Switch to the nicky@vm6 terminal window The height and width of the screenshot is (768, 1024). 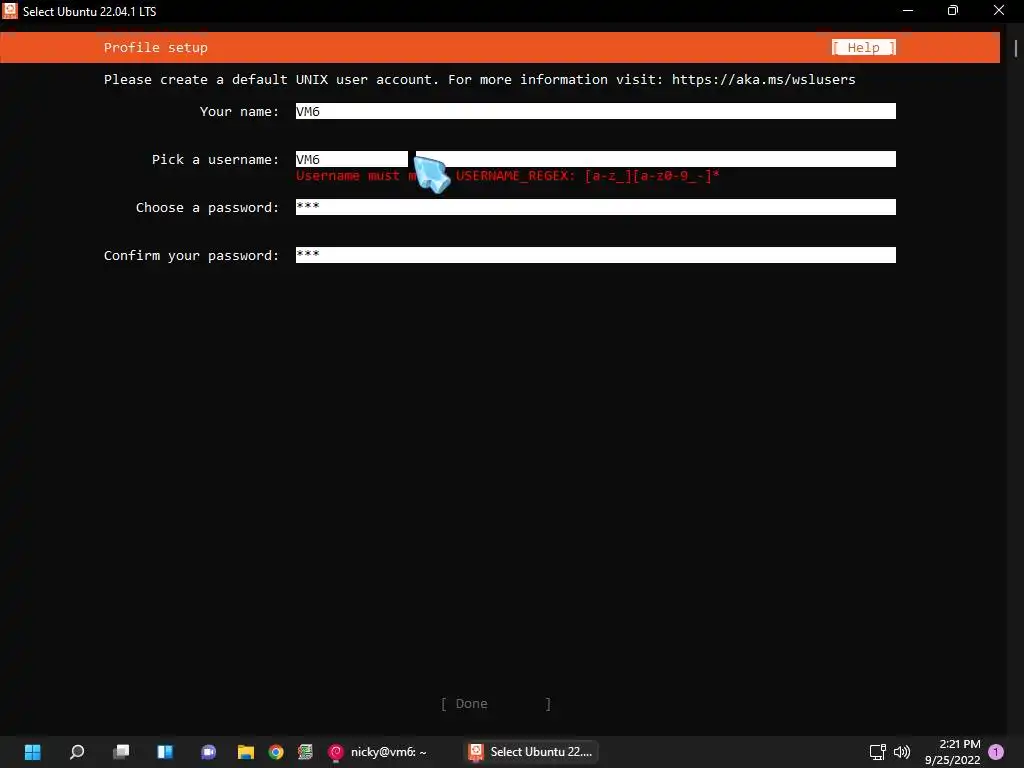tap(377, 752)
